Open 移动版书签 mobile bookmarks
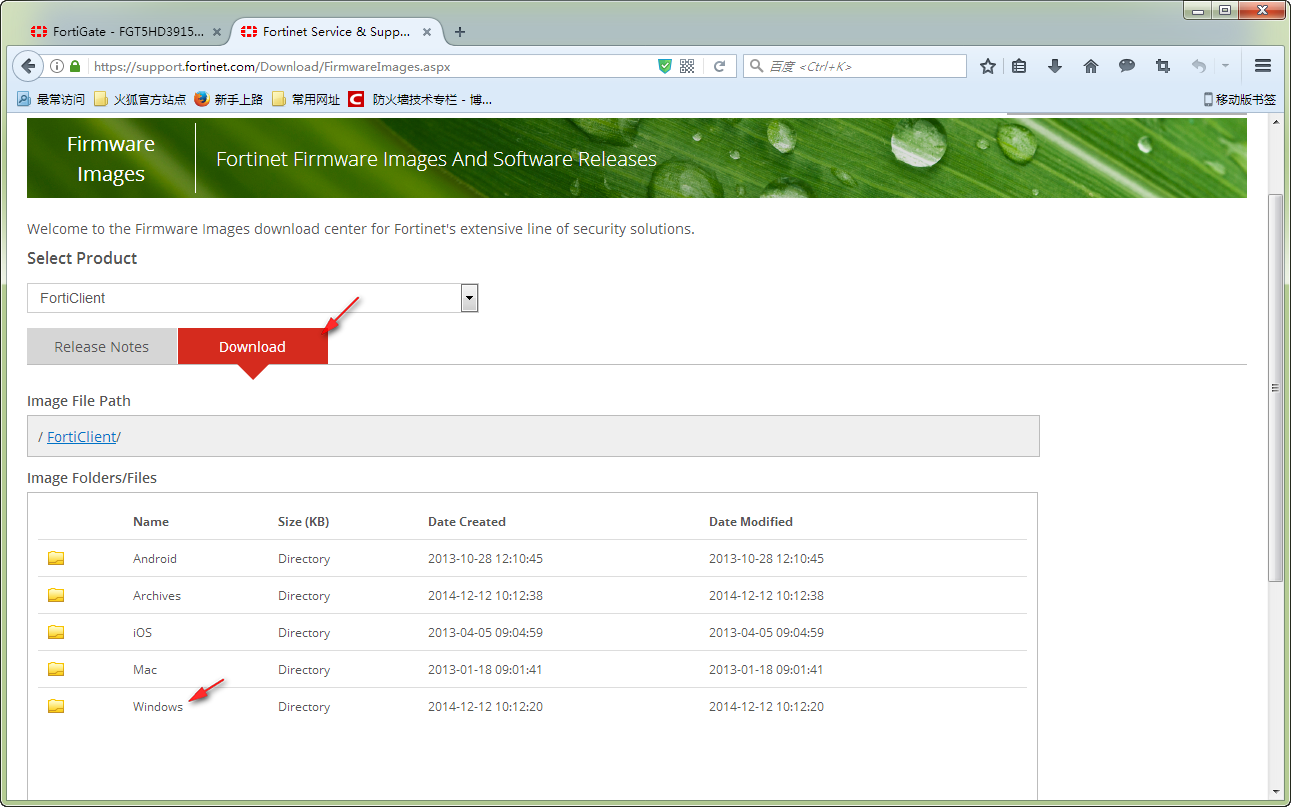Image resolution: width=1291 pixels, height=807 pixels. [1239, 99]
